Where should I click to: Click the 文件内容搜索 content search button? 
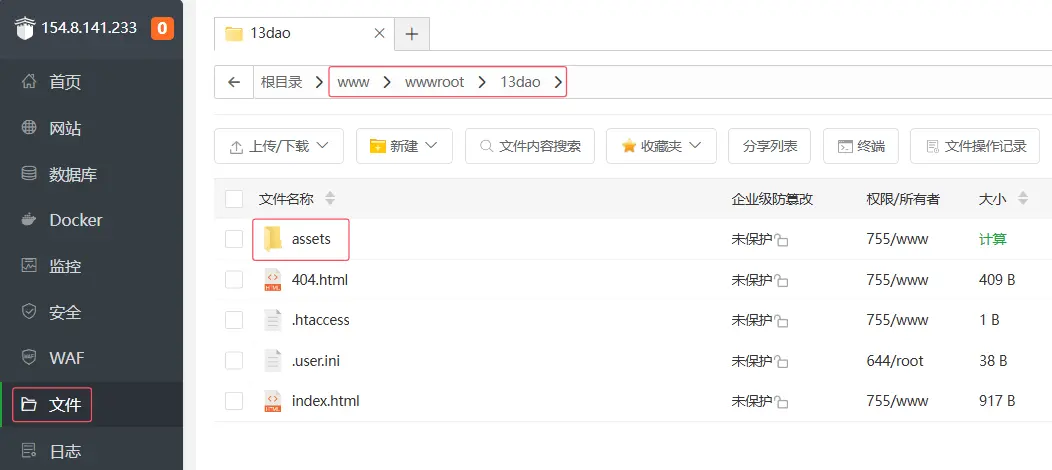click(530, 146)
